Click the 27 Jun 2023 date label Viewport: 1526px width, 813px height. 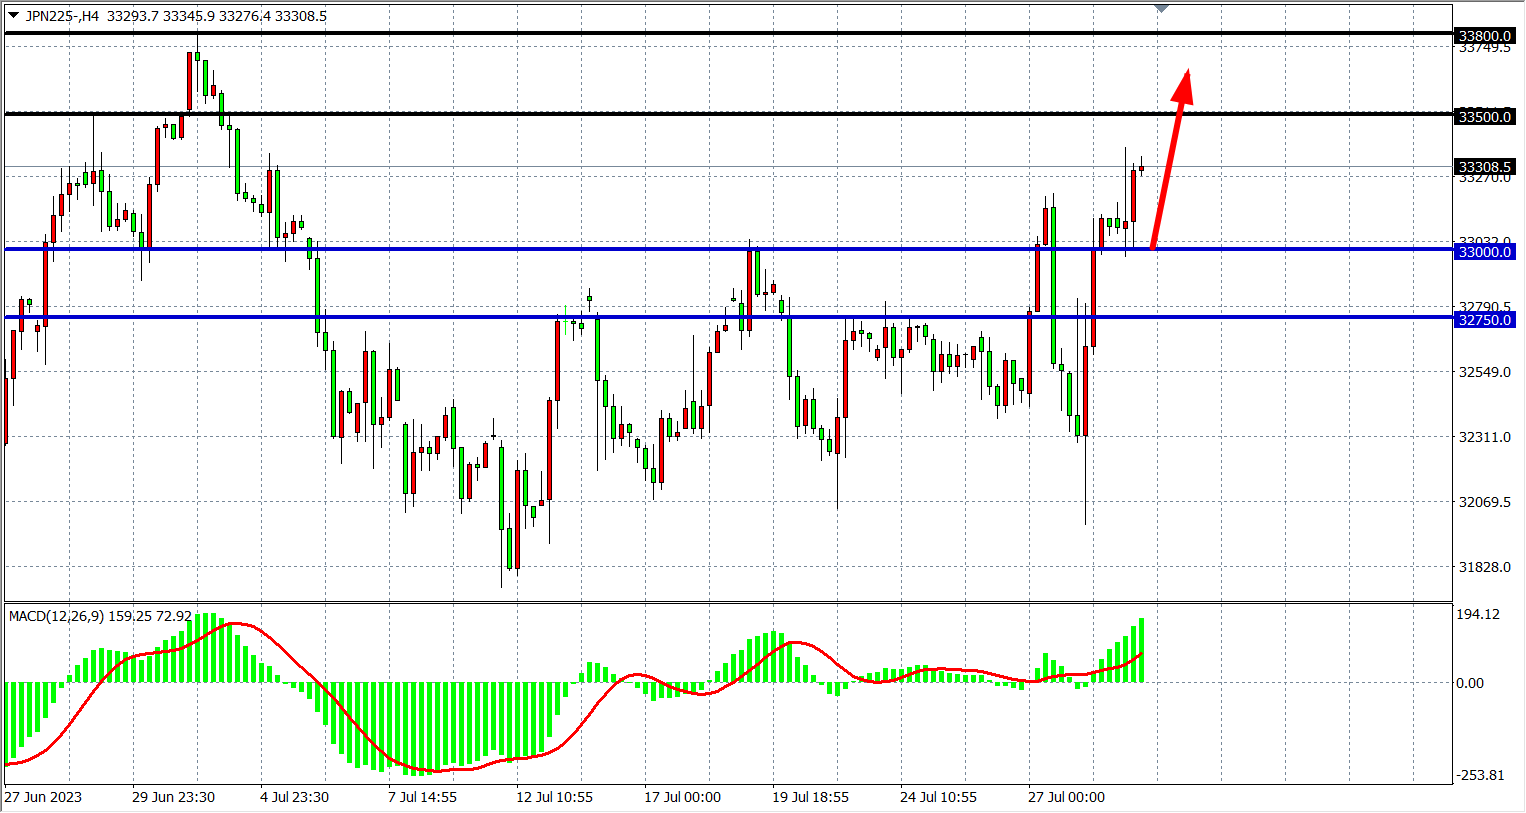click(x=43, y=797)
